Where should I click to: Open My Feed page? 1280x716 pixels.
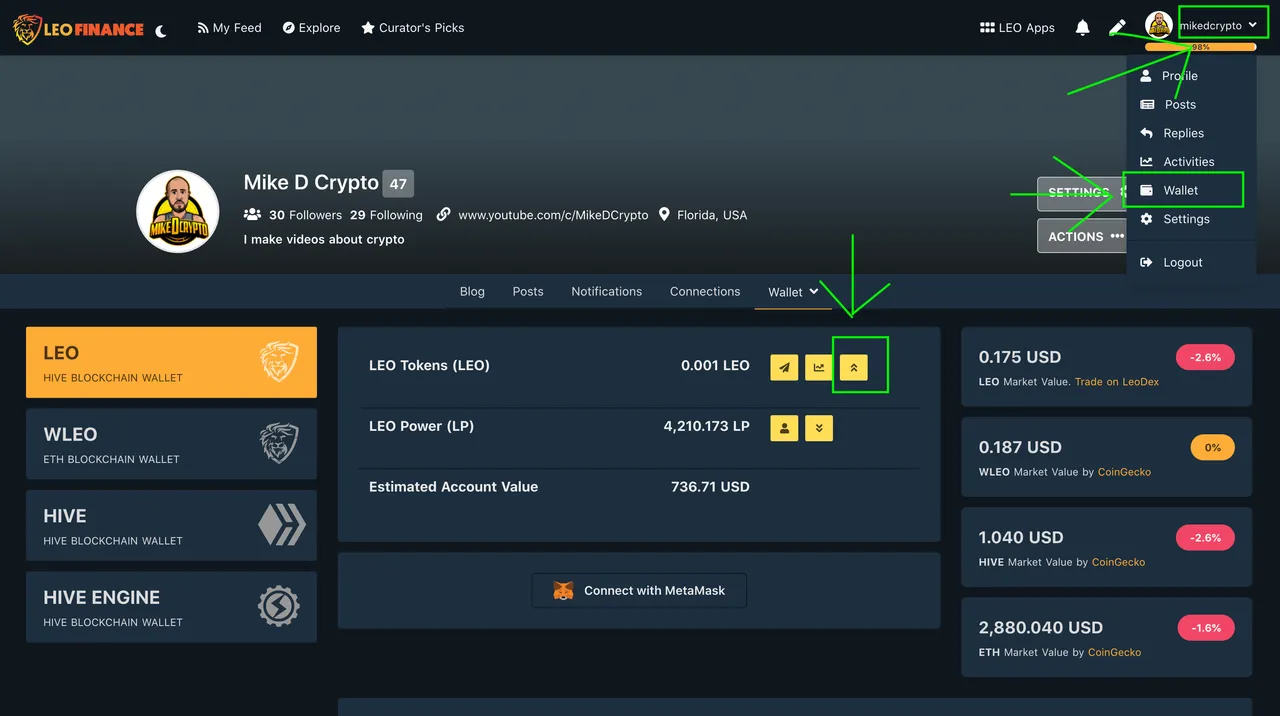(230, 28)
